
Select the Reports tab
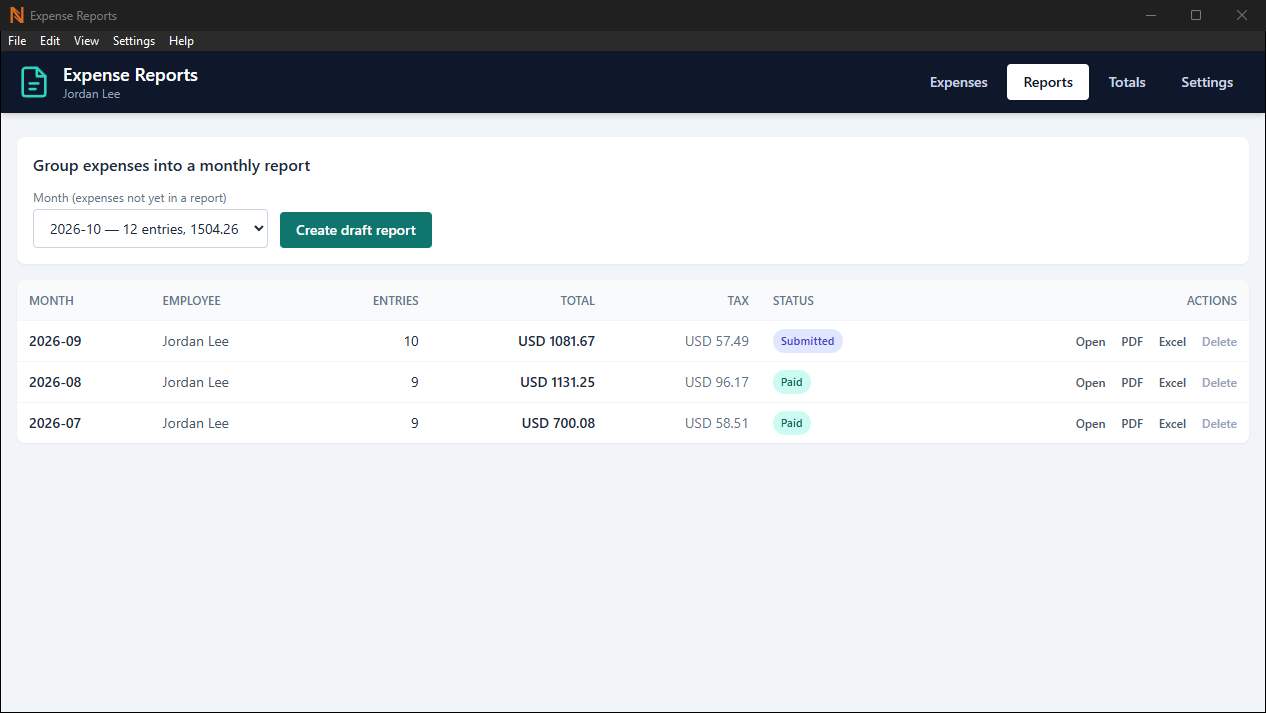click(1048, 82)
